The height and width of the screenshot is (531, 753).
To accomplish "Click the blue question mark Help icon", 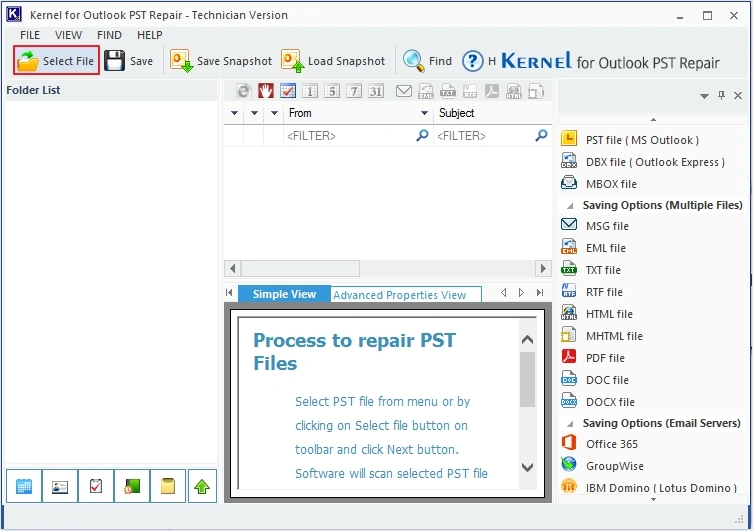I will 473,61.
